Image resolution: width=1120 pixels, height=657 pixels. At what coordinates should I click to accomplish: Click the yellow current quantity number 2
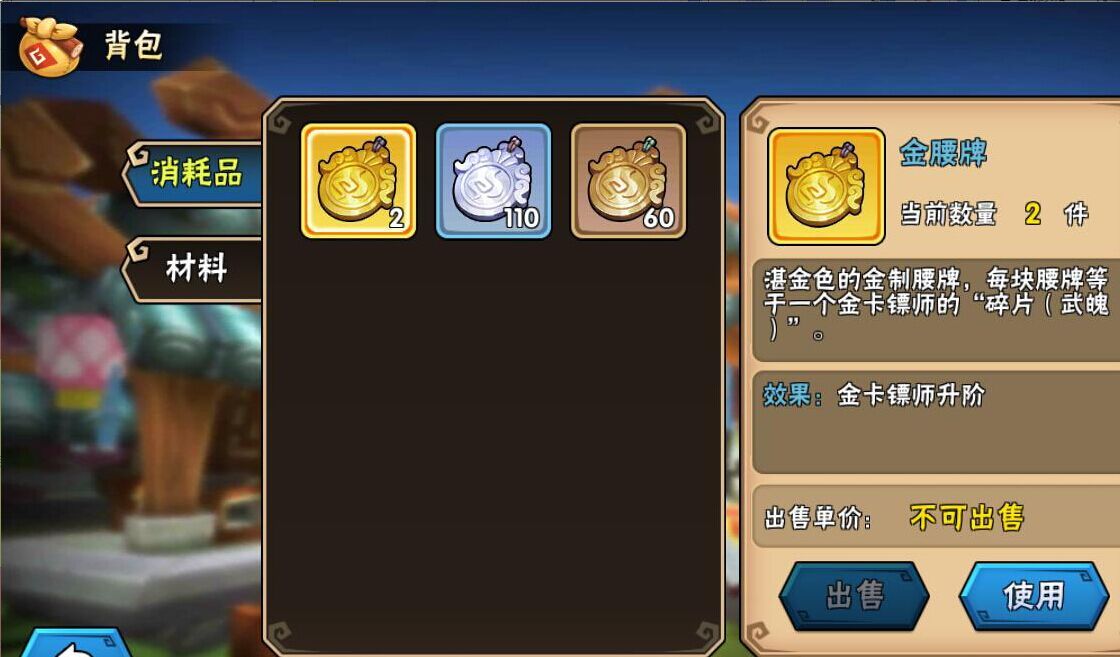click(1032, 214)
